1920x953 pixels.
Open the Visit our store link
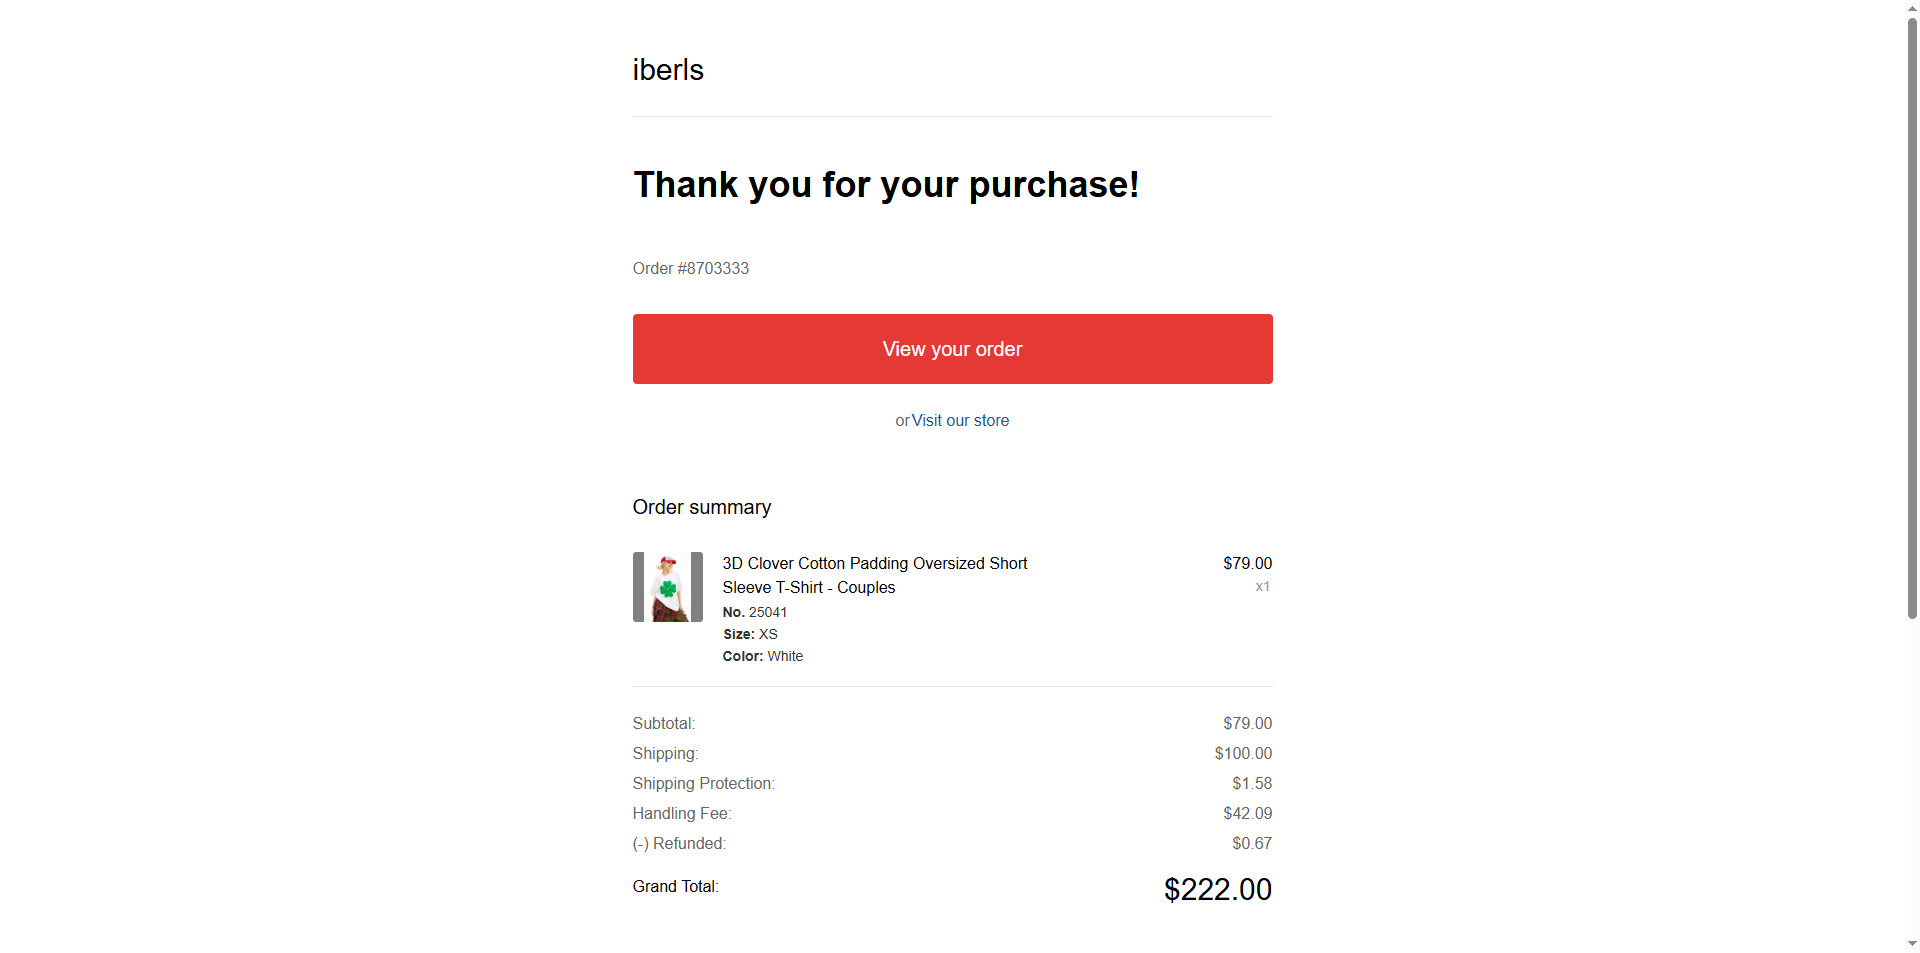coord(960,421)
